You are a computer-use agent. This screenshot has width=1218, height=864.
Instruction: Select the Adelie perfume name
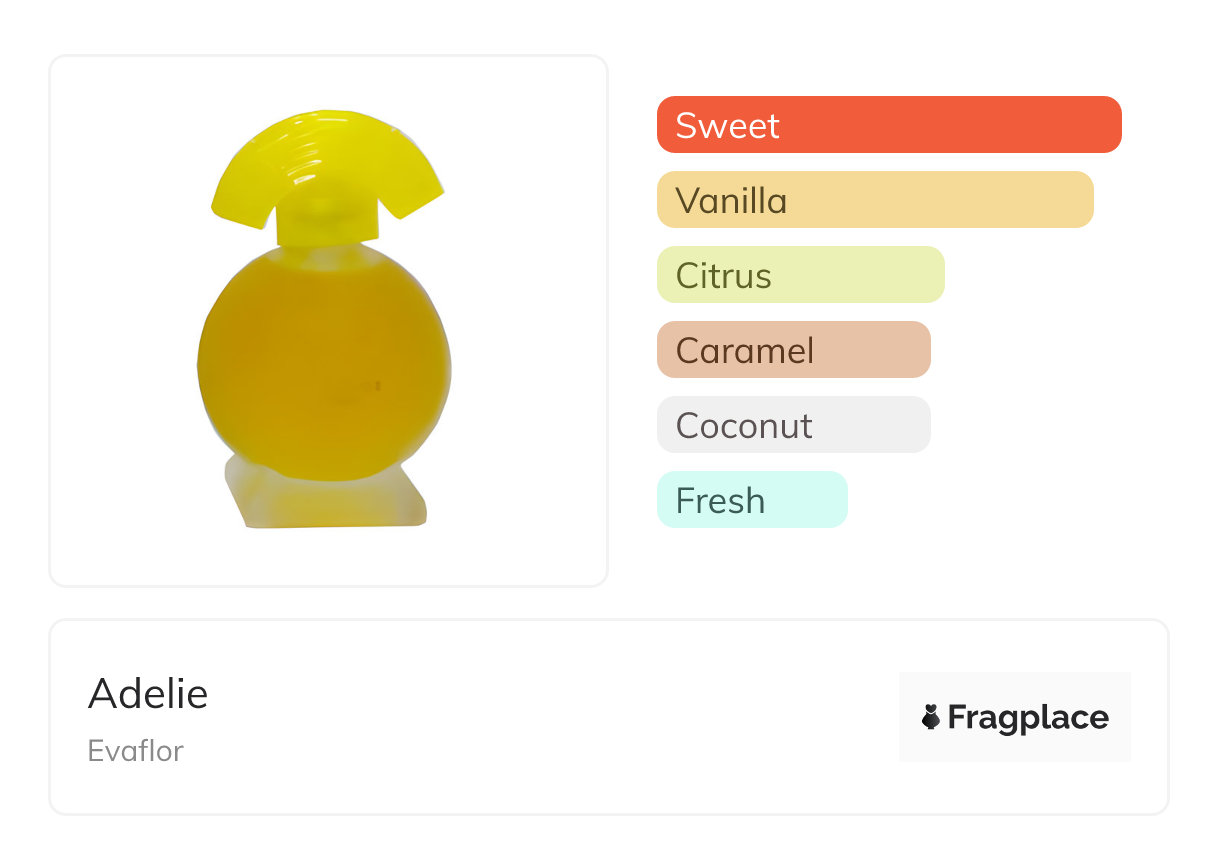point(148,693)
